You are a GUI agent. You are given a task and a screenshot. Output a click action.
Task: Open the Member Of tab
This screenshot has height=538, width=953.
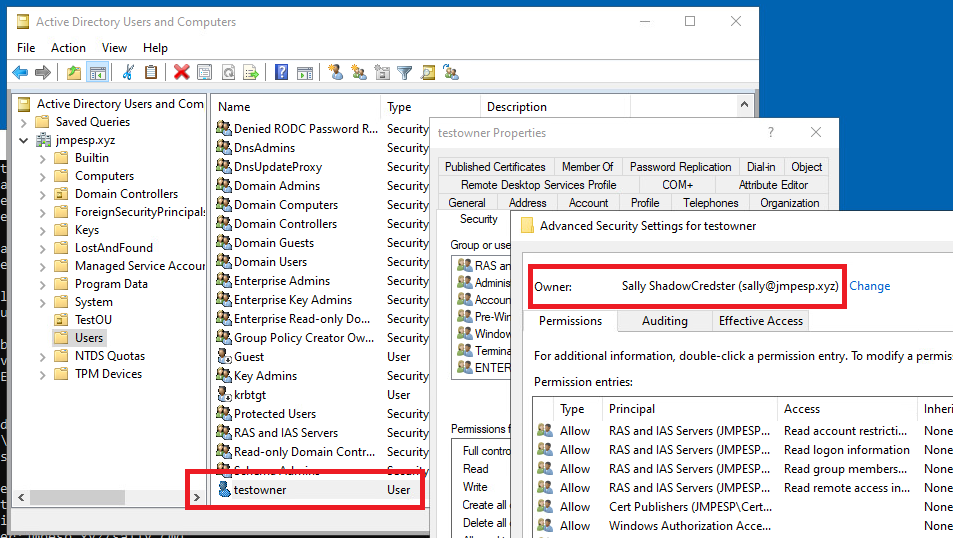(x=587, y=167)
